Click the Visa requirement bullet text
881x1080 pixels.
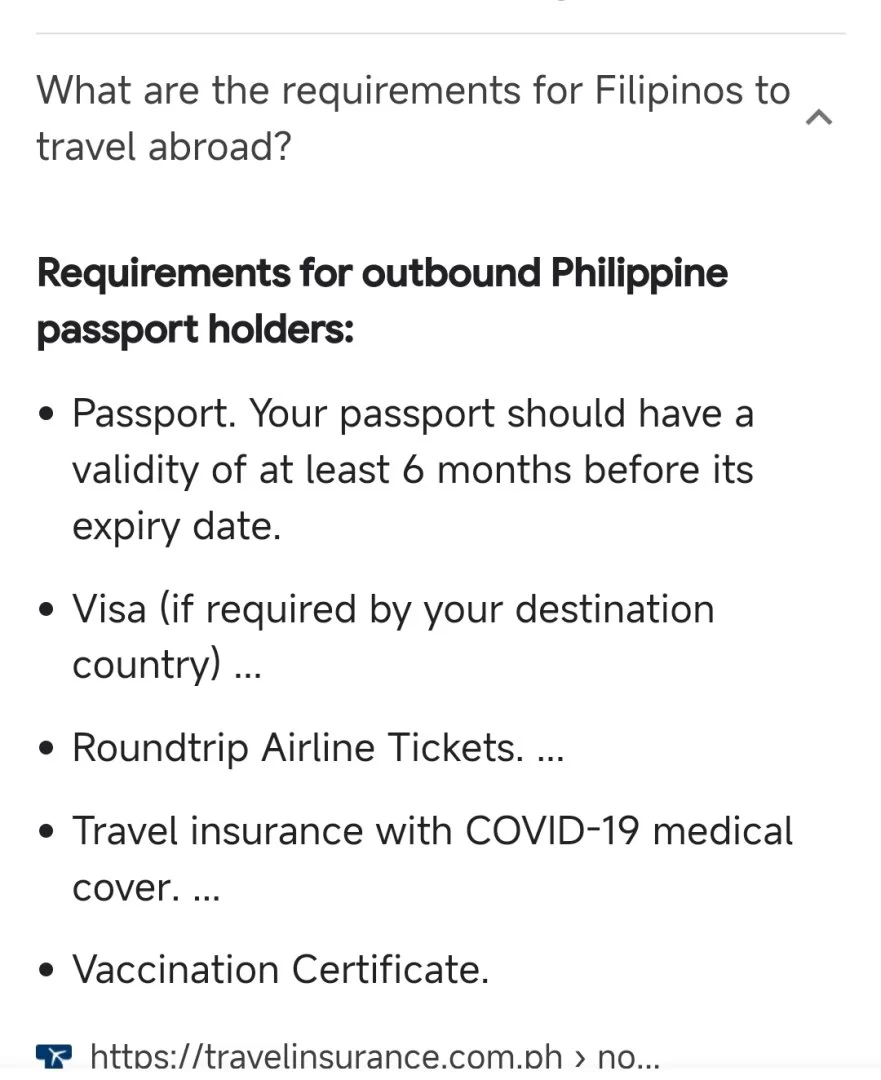click(393, 636)
